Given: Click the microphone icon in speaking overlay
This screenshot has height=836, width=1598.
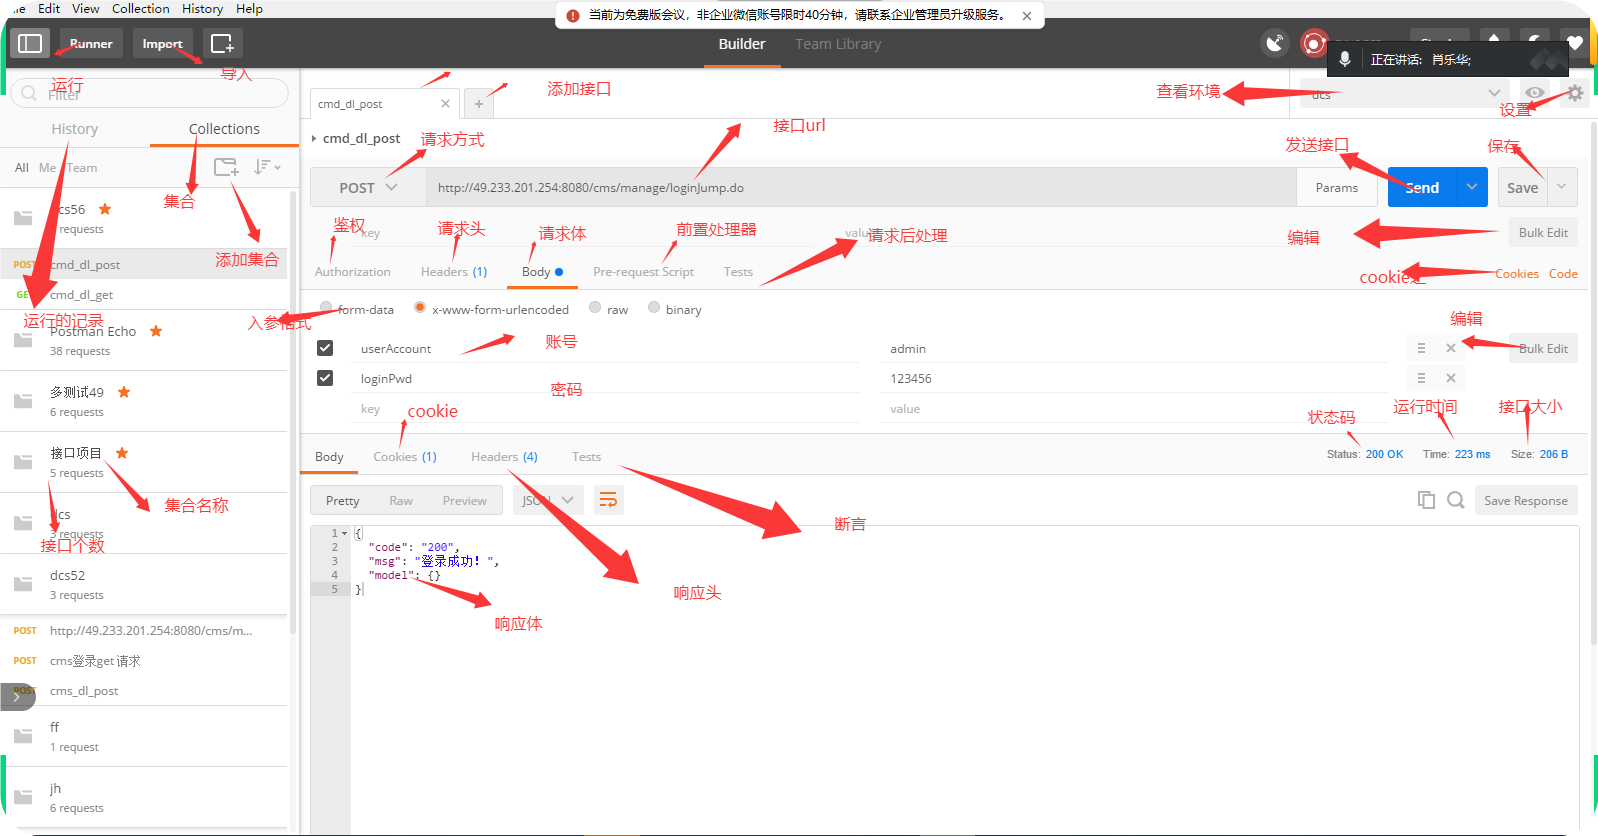Looking at the screenshot, I should [x=1345, y=59].
